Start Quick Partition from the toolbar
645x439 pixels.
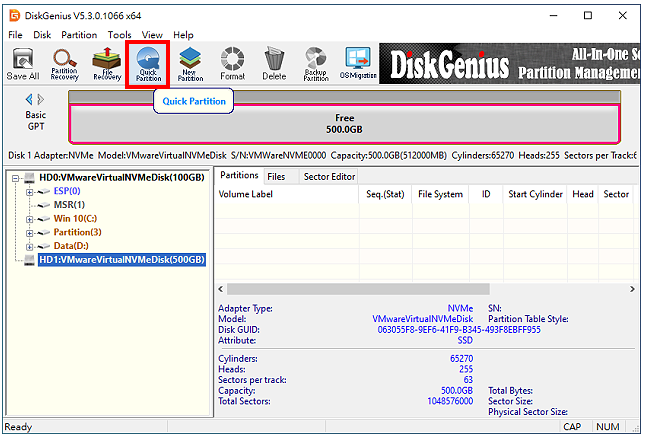(148, 64)
